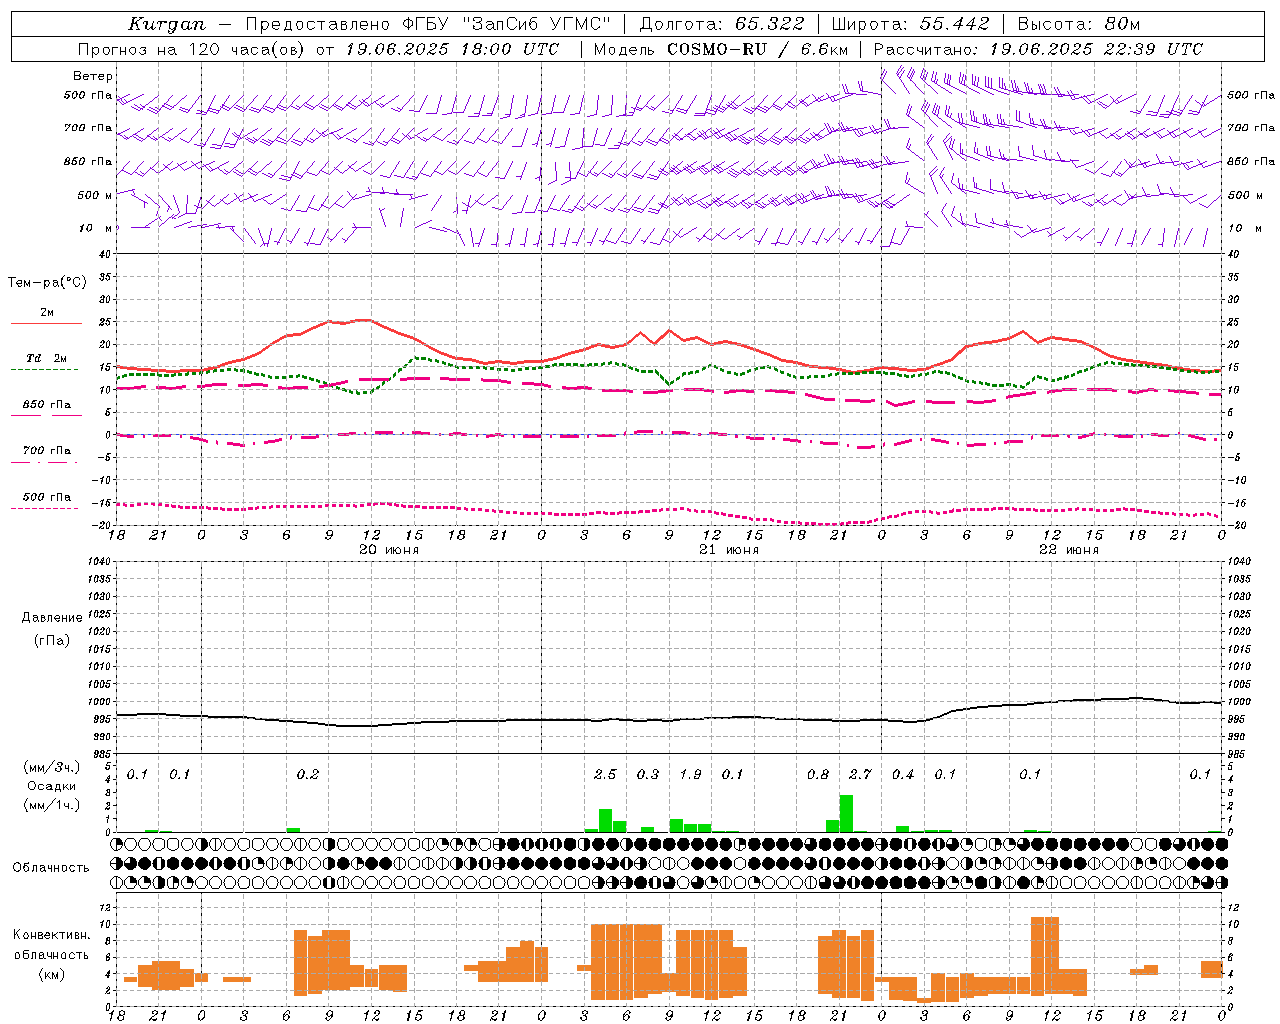This screenshot has height=1024, width=1280.
Task: Click the "Осадки" precipitation label
Action: point(52,786)
